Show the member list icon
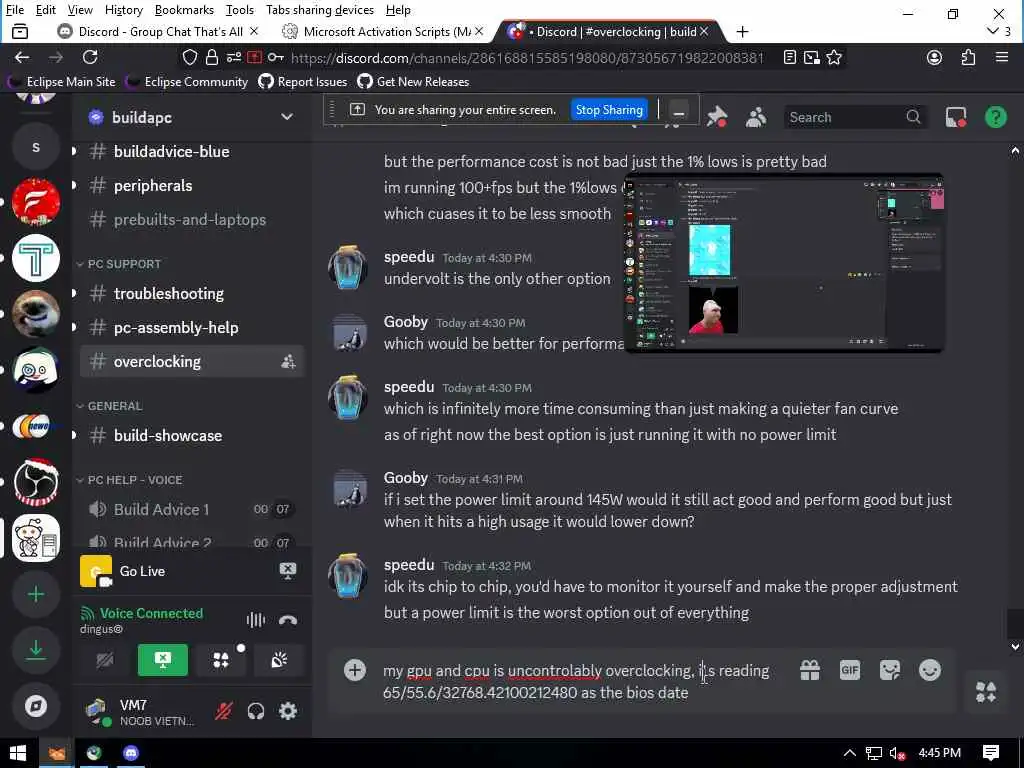This screenshot has height=768, width=1024. 756,118
